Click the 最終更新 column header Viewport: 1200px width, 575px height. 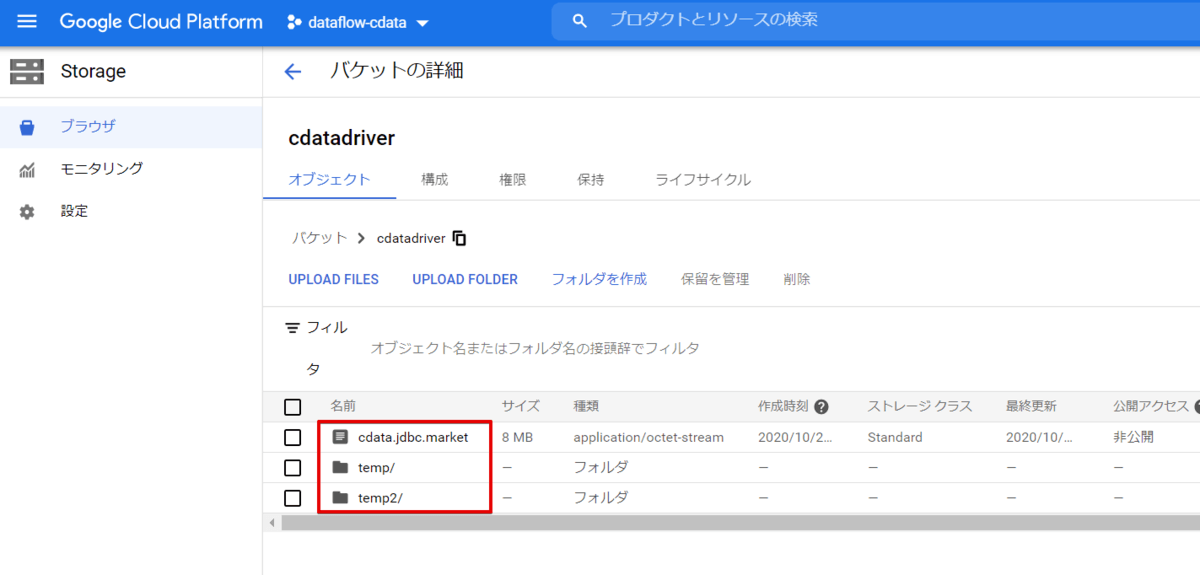click(1031, 407)
